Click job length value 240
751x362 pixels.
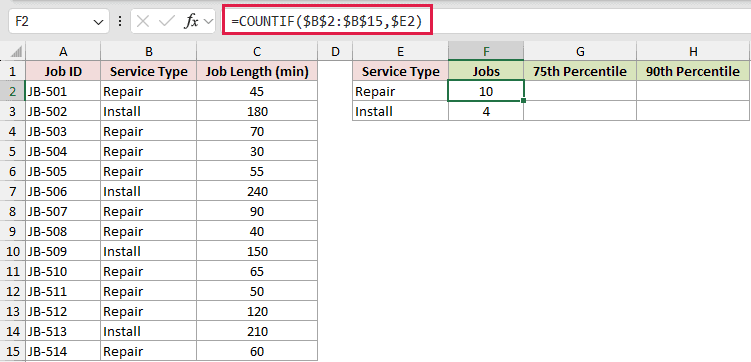pos(257,192)
